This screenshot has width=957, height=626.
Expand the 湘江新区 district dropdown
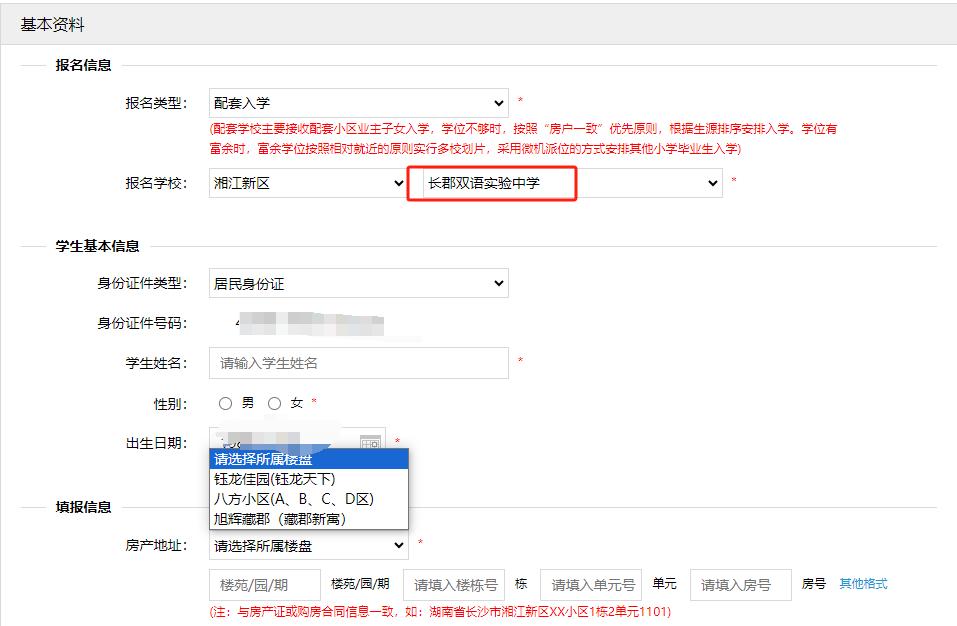pos(308,183)
